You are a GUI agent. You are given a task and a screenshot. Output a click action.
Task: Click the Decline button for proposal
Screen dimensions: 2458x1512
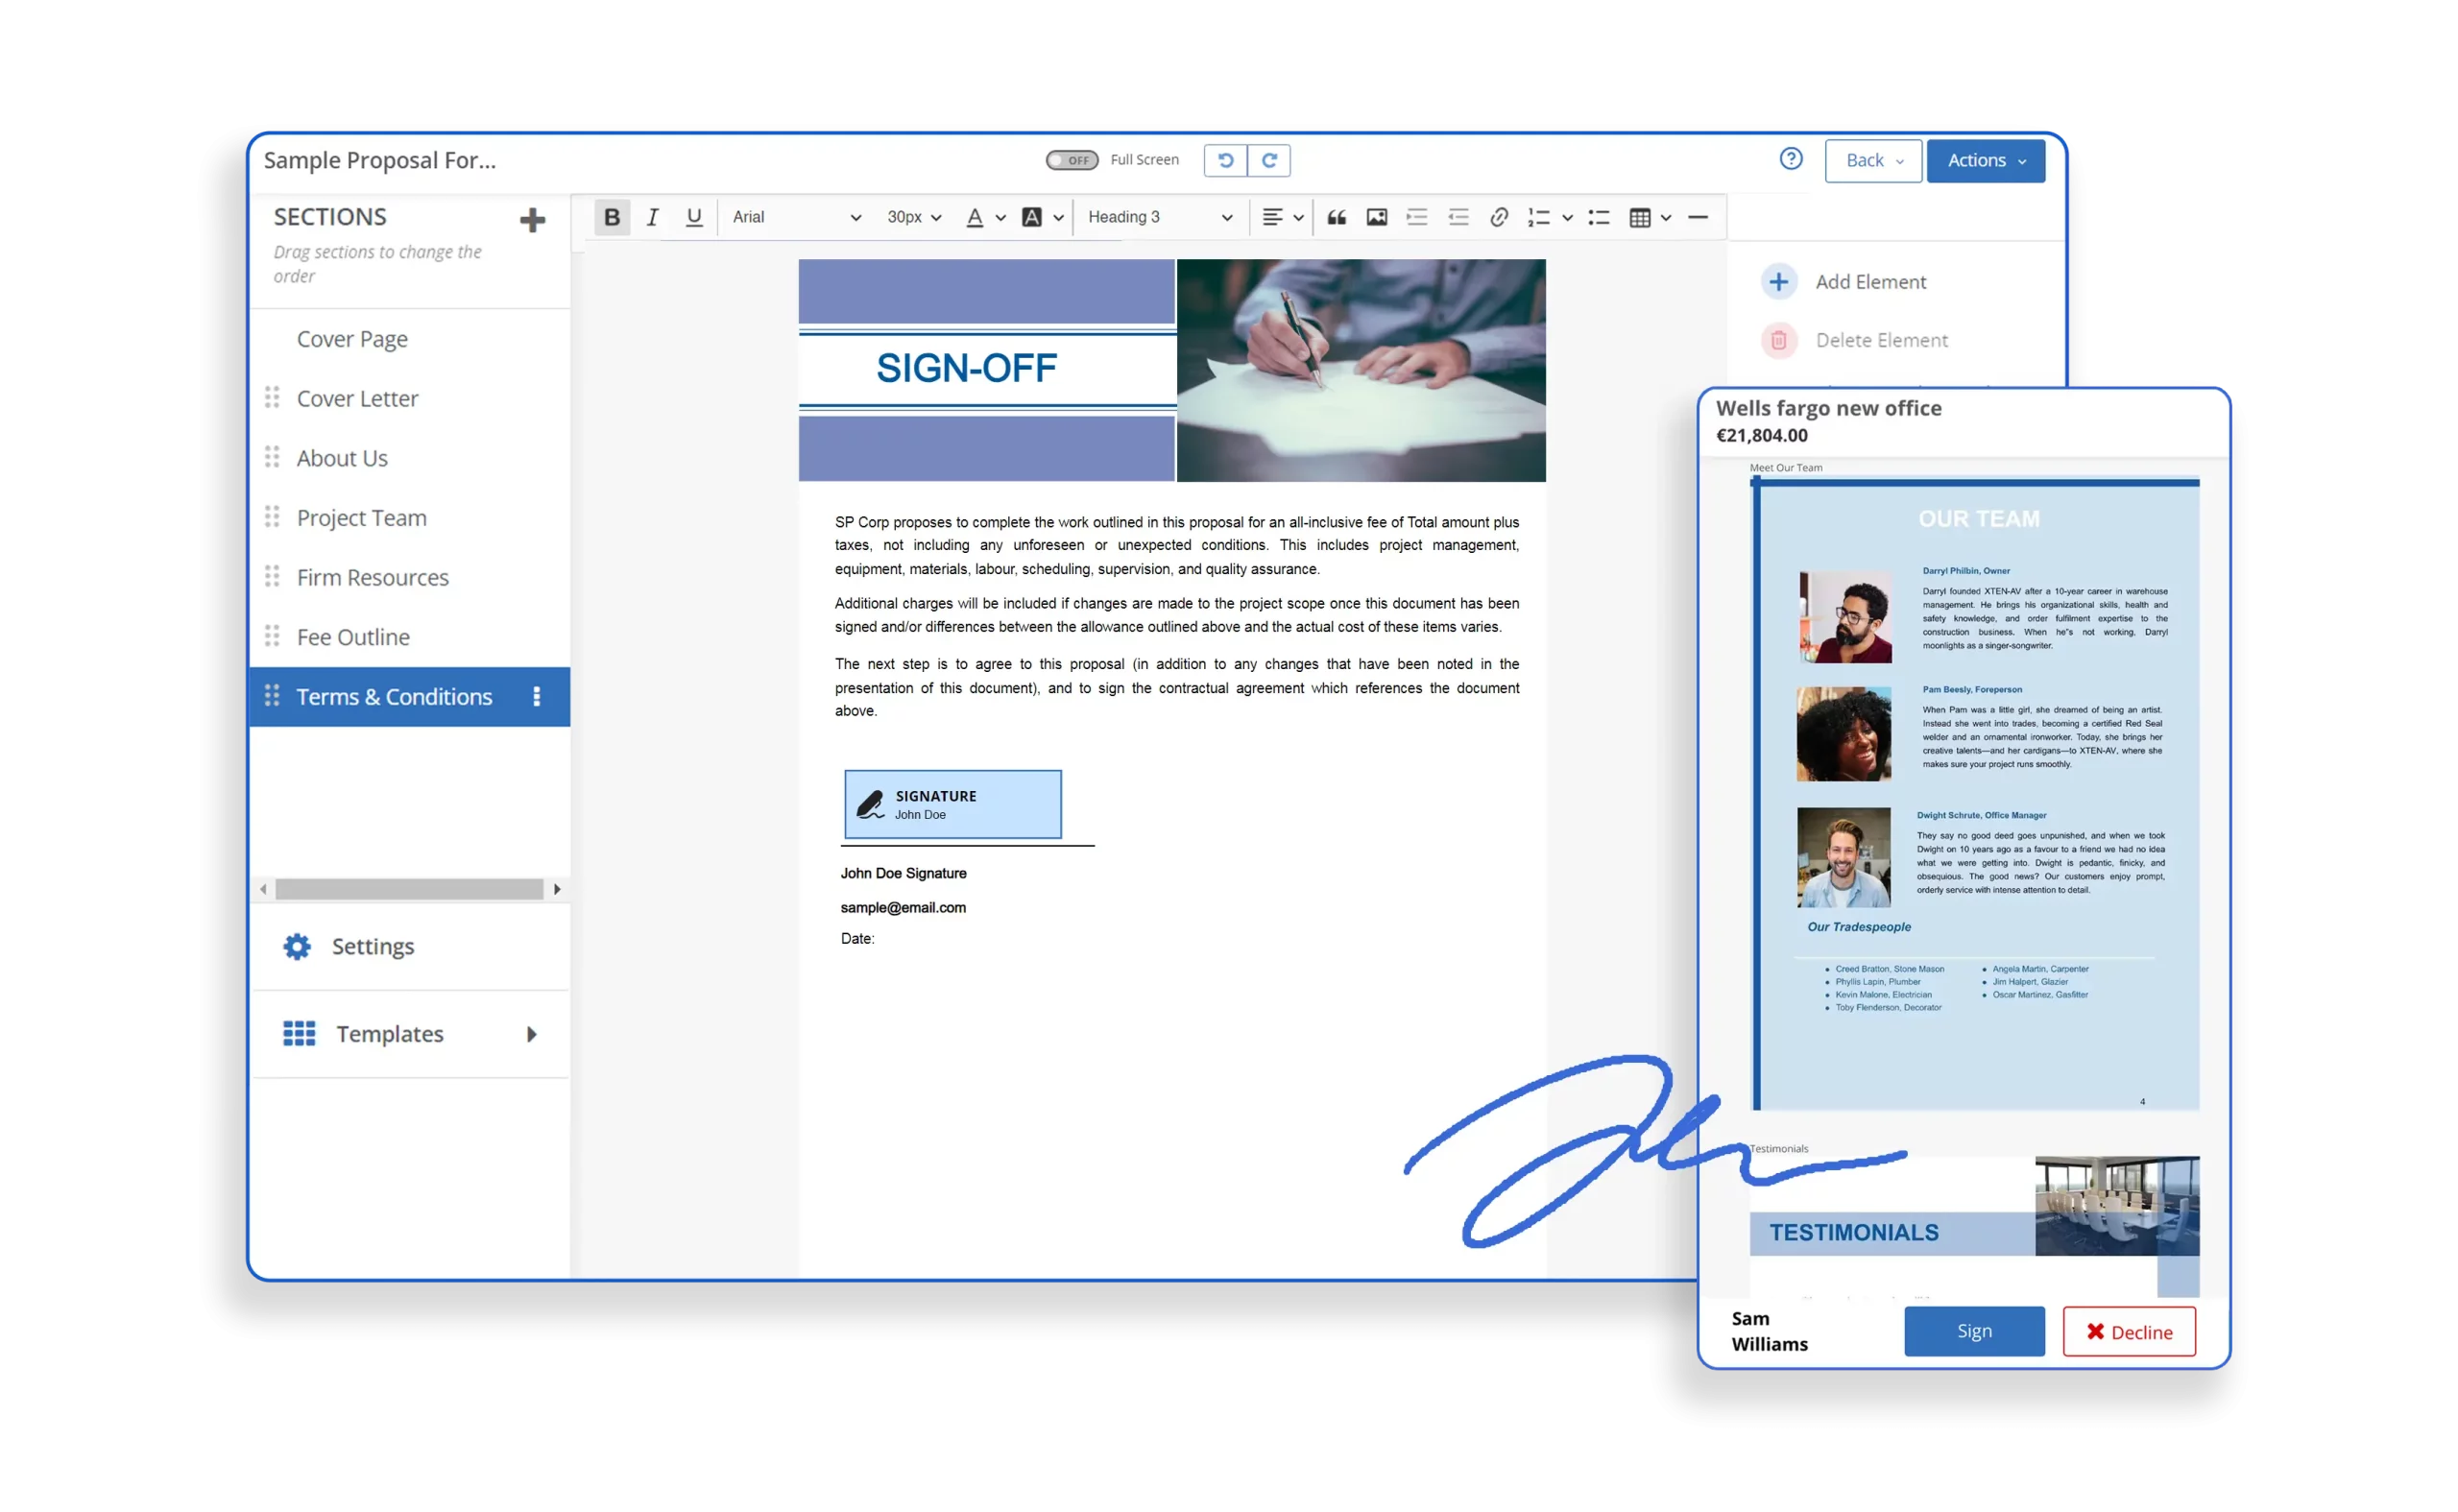coord(2128,1330)
